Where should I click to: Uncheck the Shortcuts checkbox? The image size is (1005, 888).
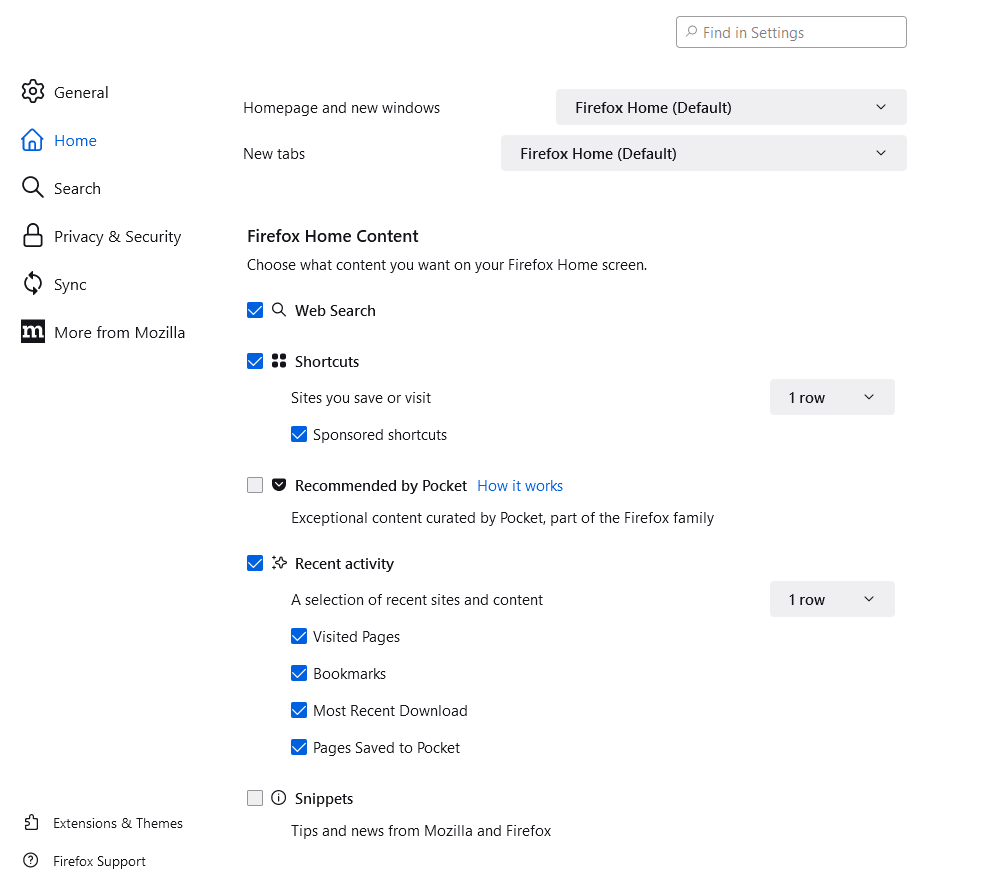coord(255,361)
